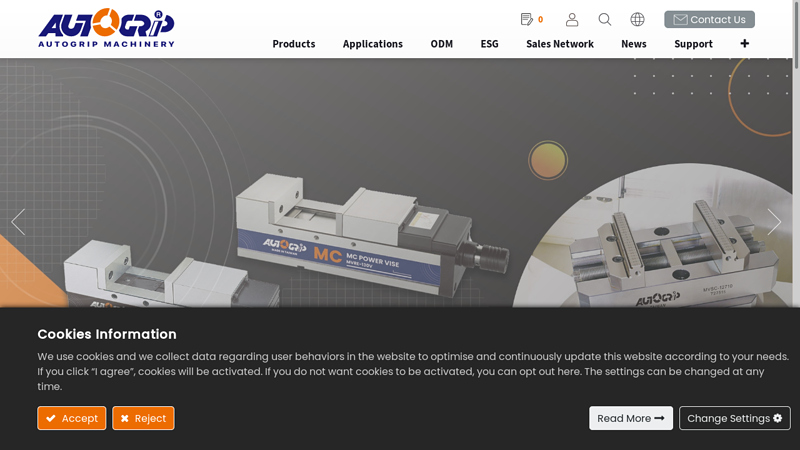The height and width of the screenshot is (450, 800).
Task: Open the News menu item
Action: pos(634,44)
